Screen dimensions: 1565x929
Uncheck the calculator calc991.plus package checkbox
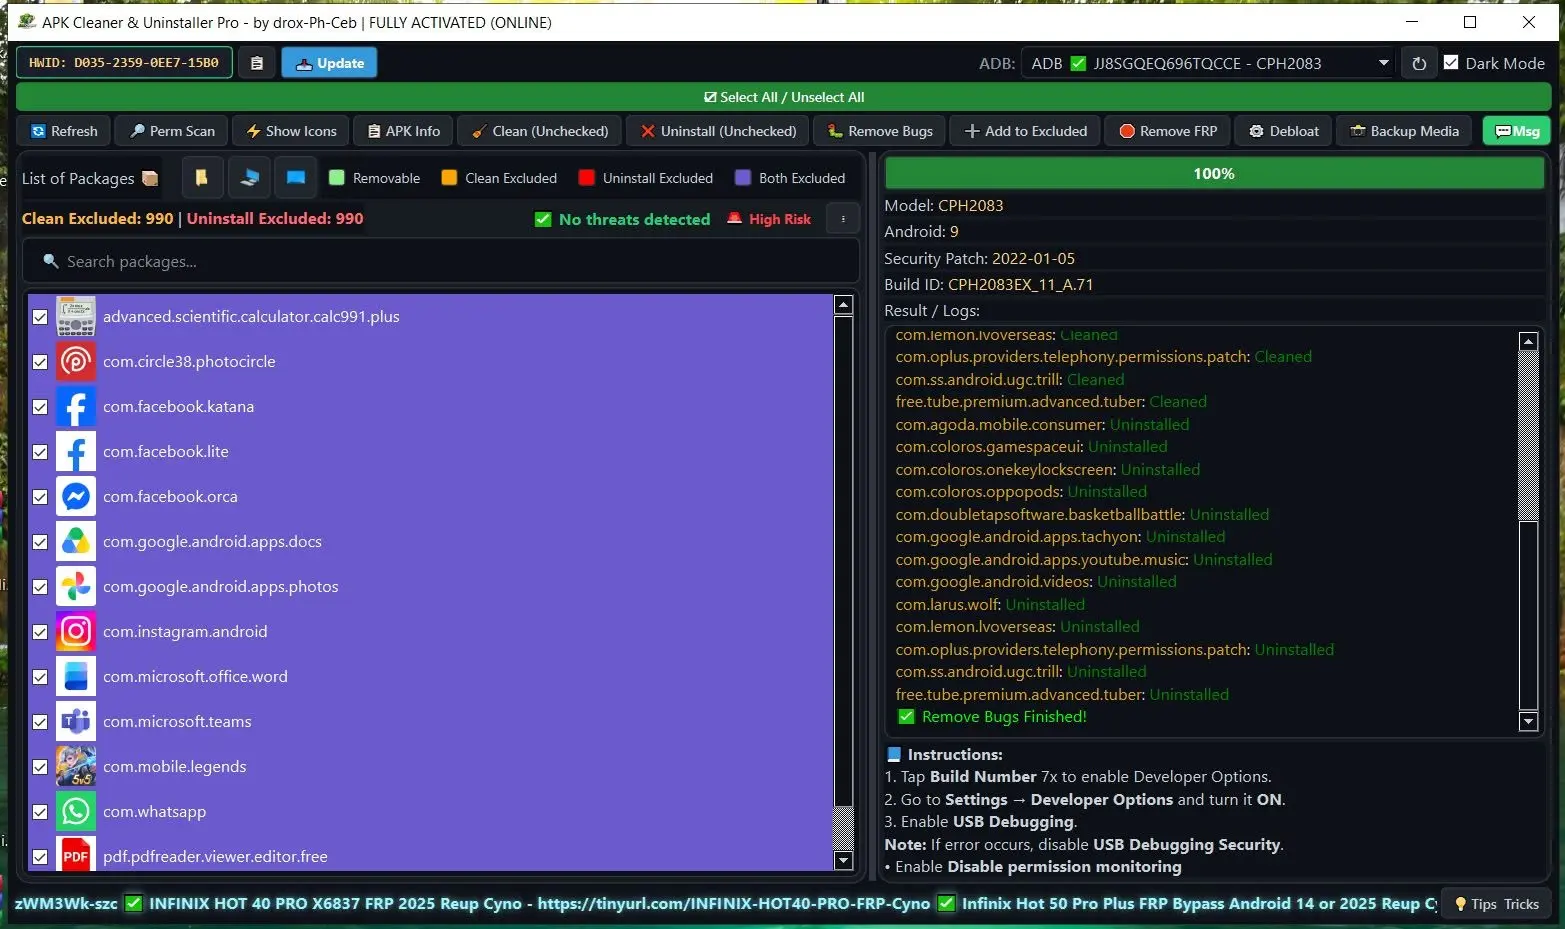coord(40,317)
